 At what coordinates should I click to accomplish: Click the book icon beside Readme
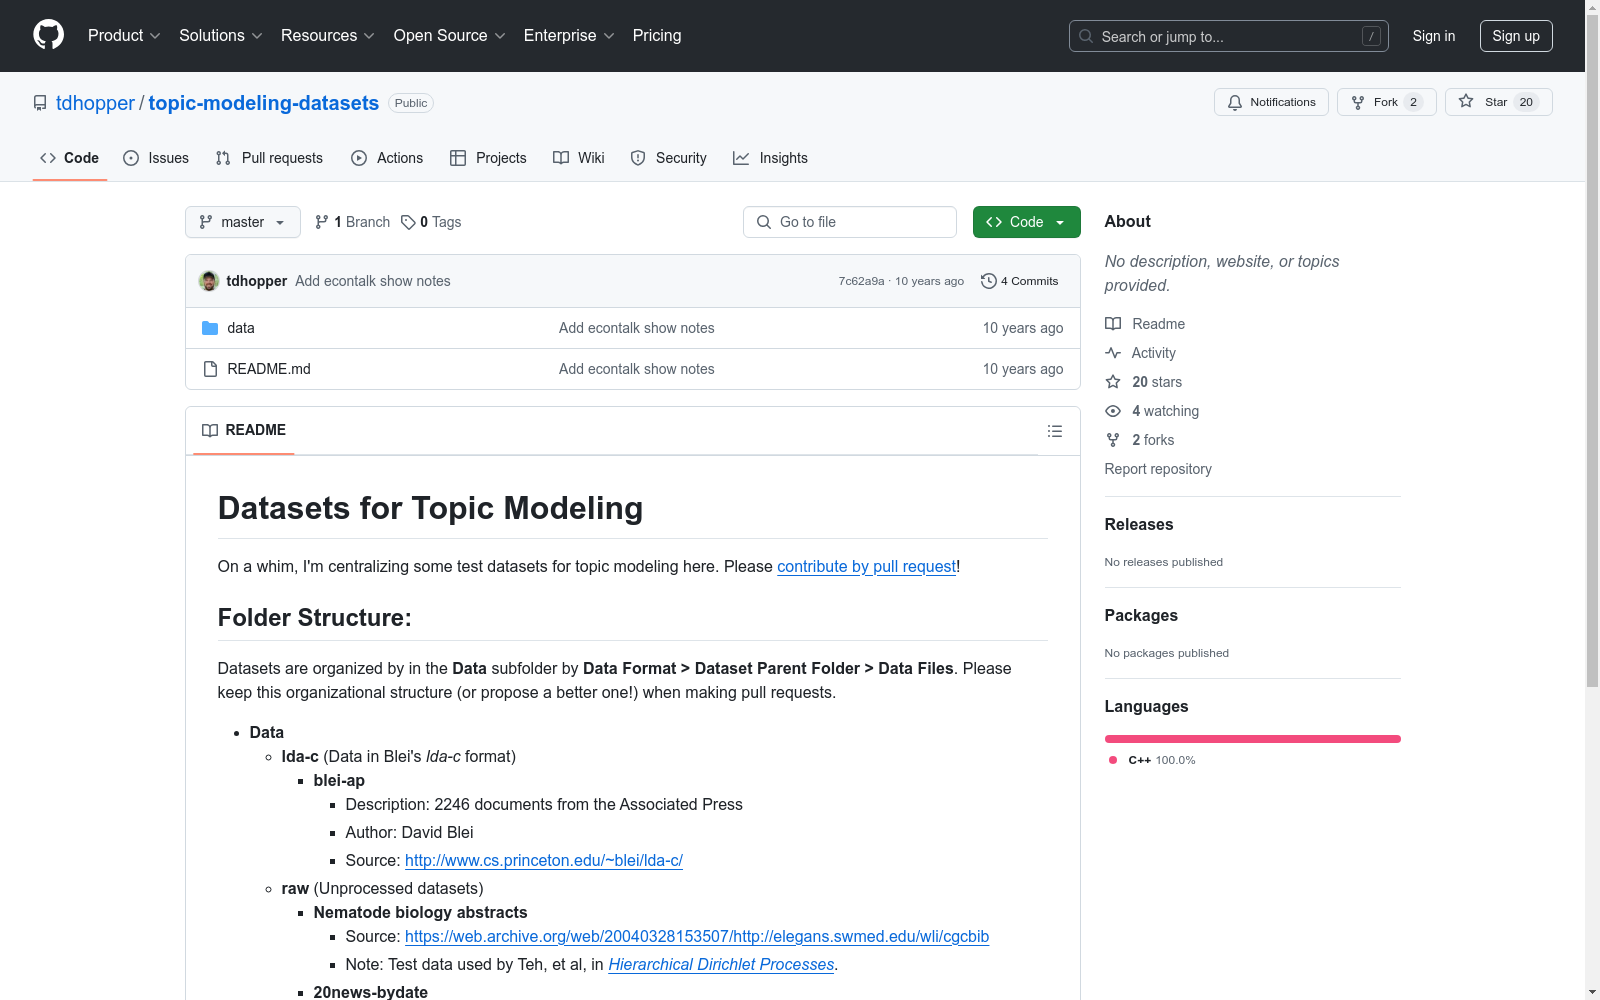coord(1113,324)
